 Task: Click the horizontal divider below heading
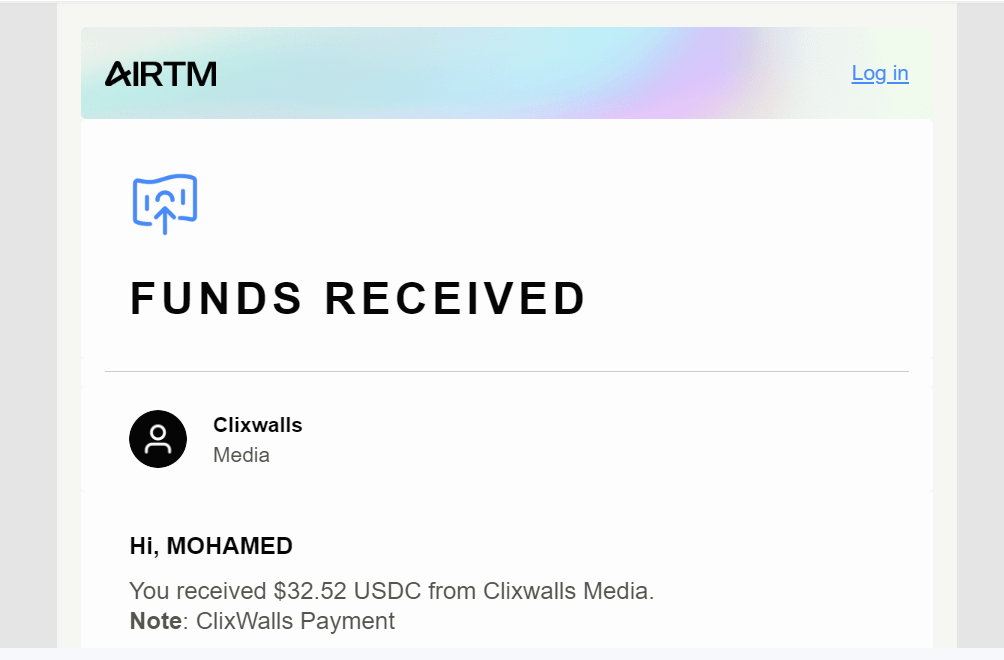click(506, 371)
